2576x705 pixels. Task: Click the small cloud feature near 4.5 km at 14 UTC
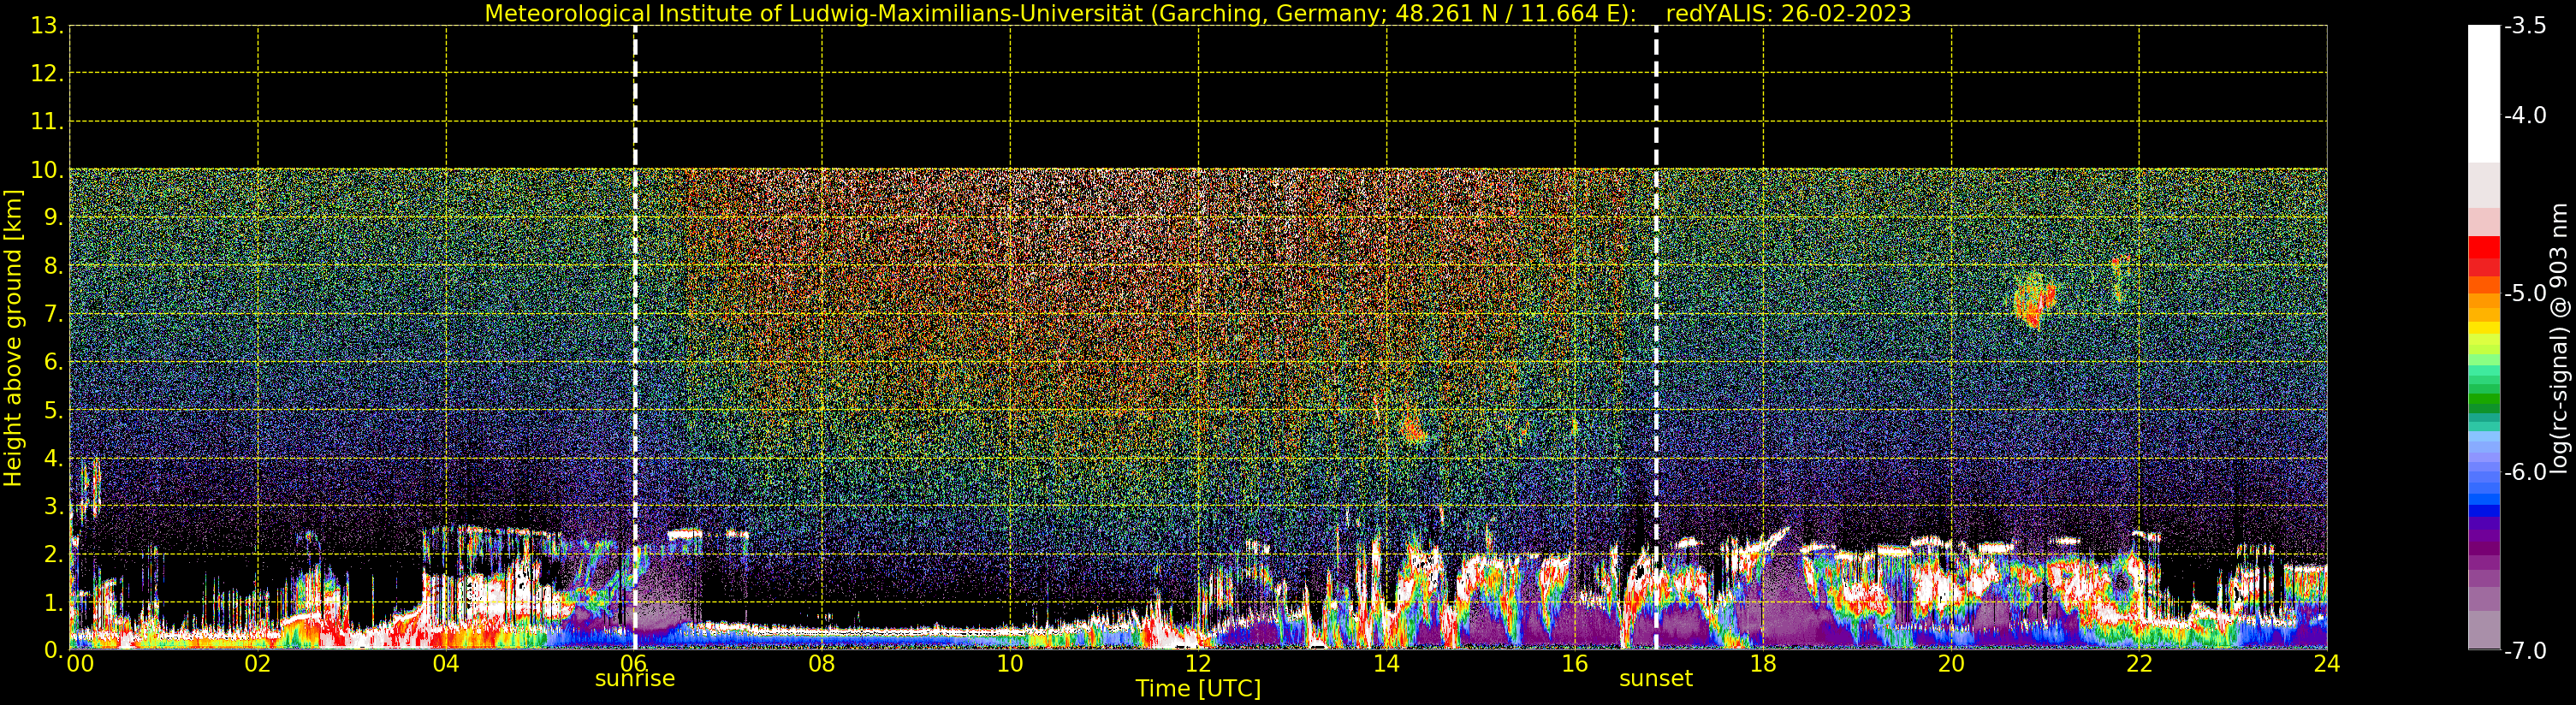tap(1413, 431)
